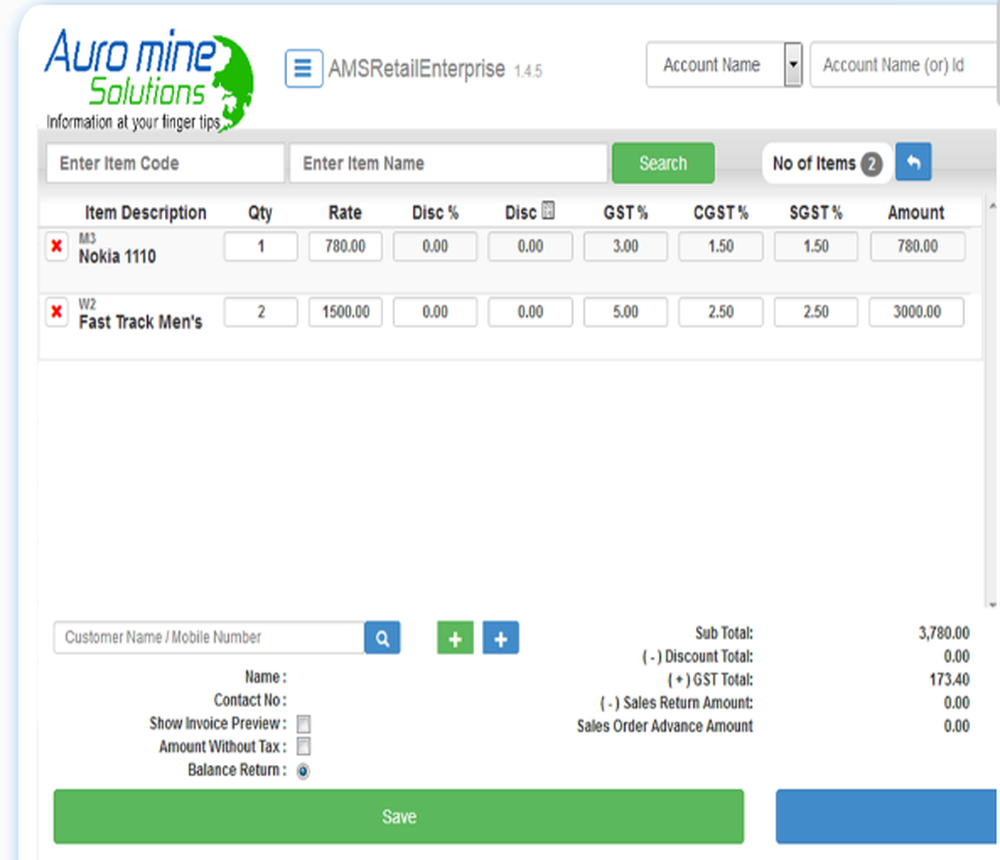Click the Customer Name / Mobile Number field
1000x860 pixels.
209,638
